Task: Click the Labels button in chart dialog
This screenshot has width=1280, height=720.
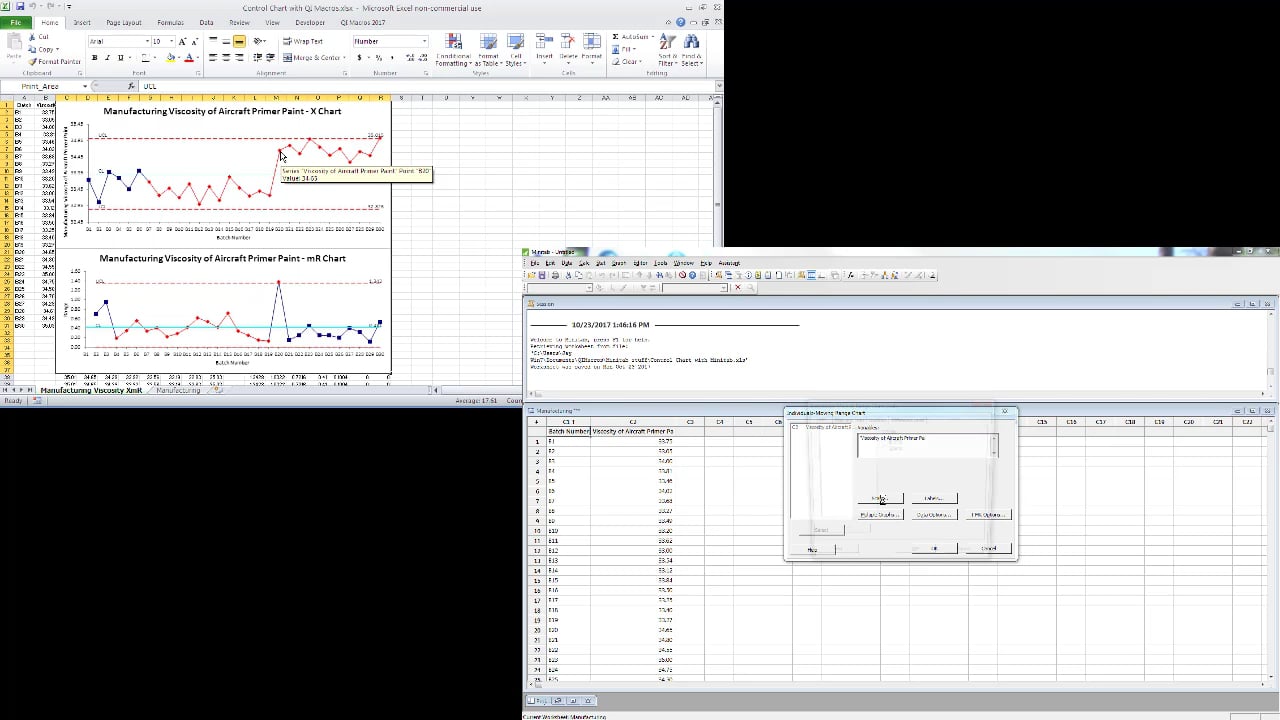Action: 934,498
